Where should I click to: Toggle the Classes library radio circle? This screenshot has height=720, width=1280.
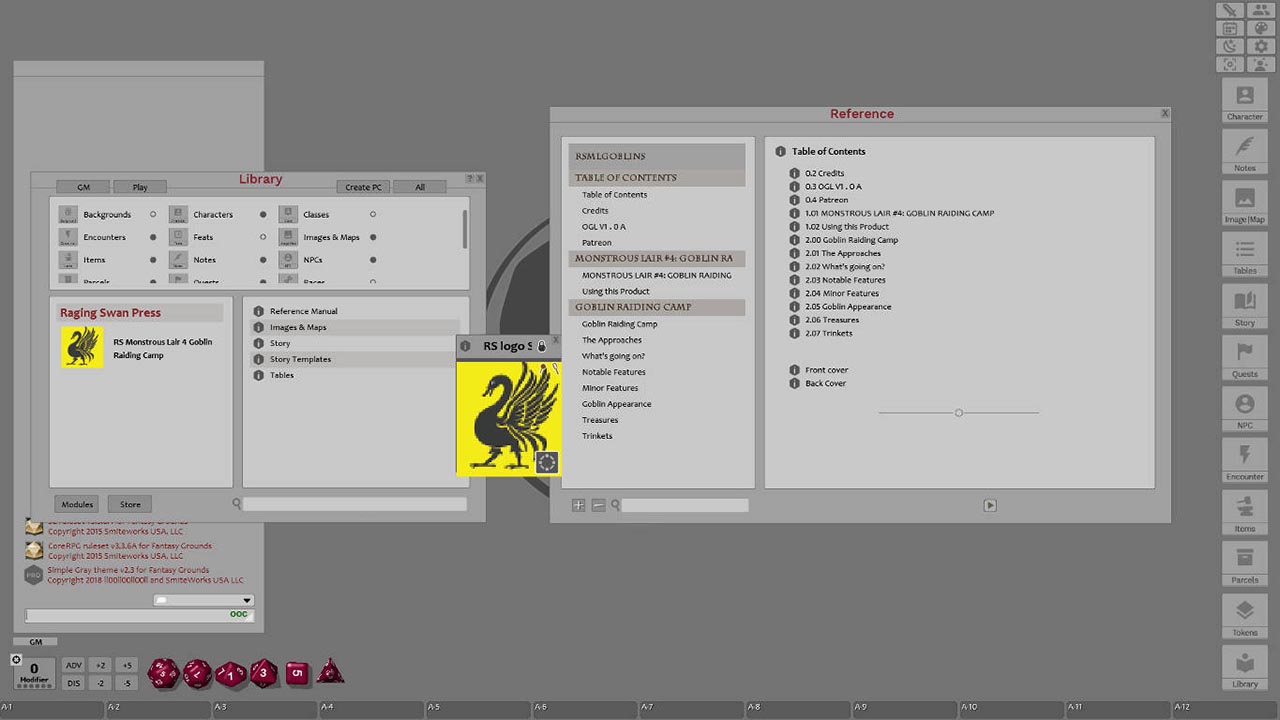pos(373,214)
